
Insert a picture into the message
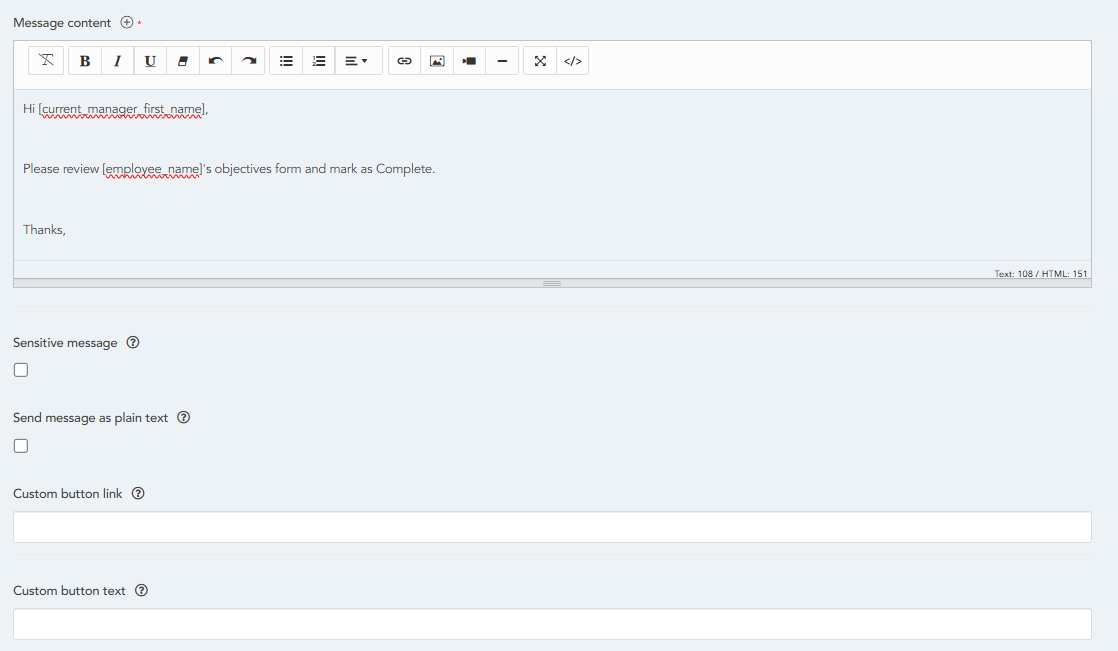coord(437,61)
